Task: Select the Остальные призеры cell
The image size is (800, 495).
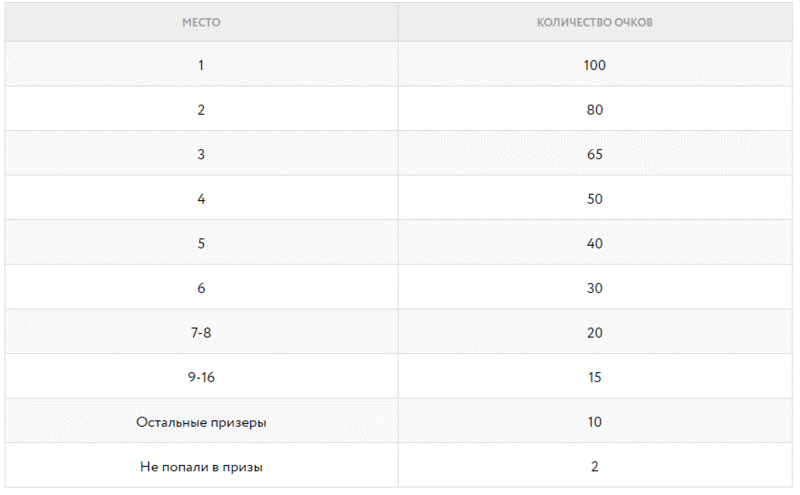Action: click(x=201, y=422)
